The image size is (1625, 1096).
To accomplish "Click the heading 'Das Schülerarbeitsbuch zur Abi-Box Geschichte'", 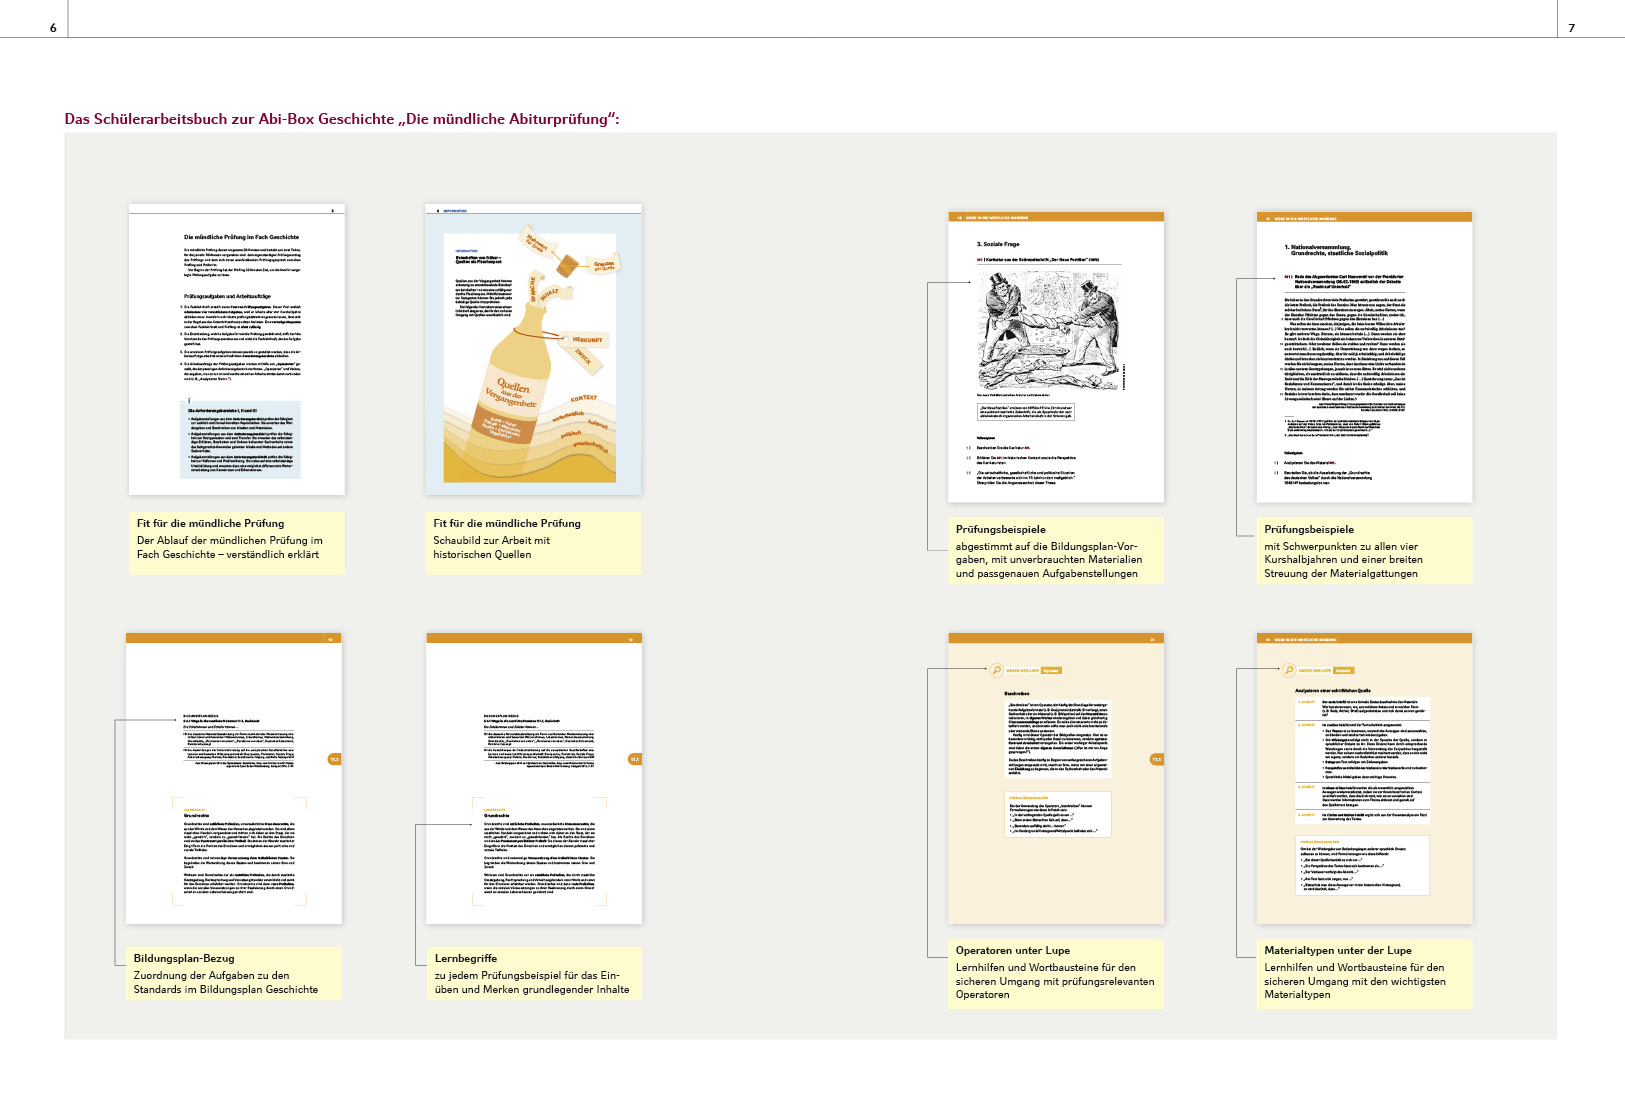I will click(342, 119).
